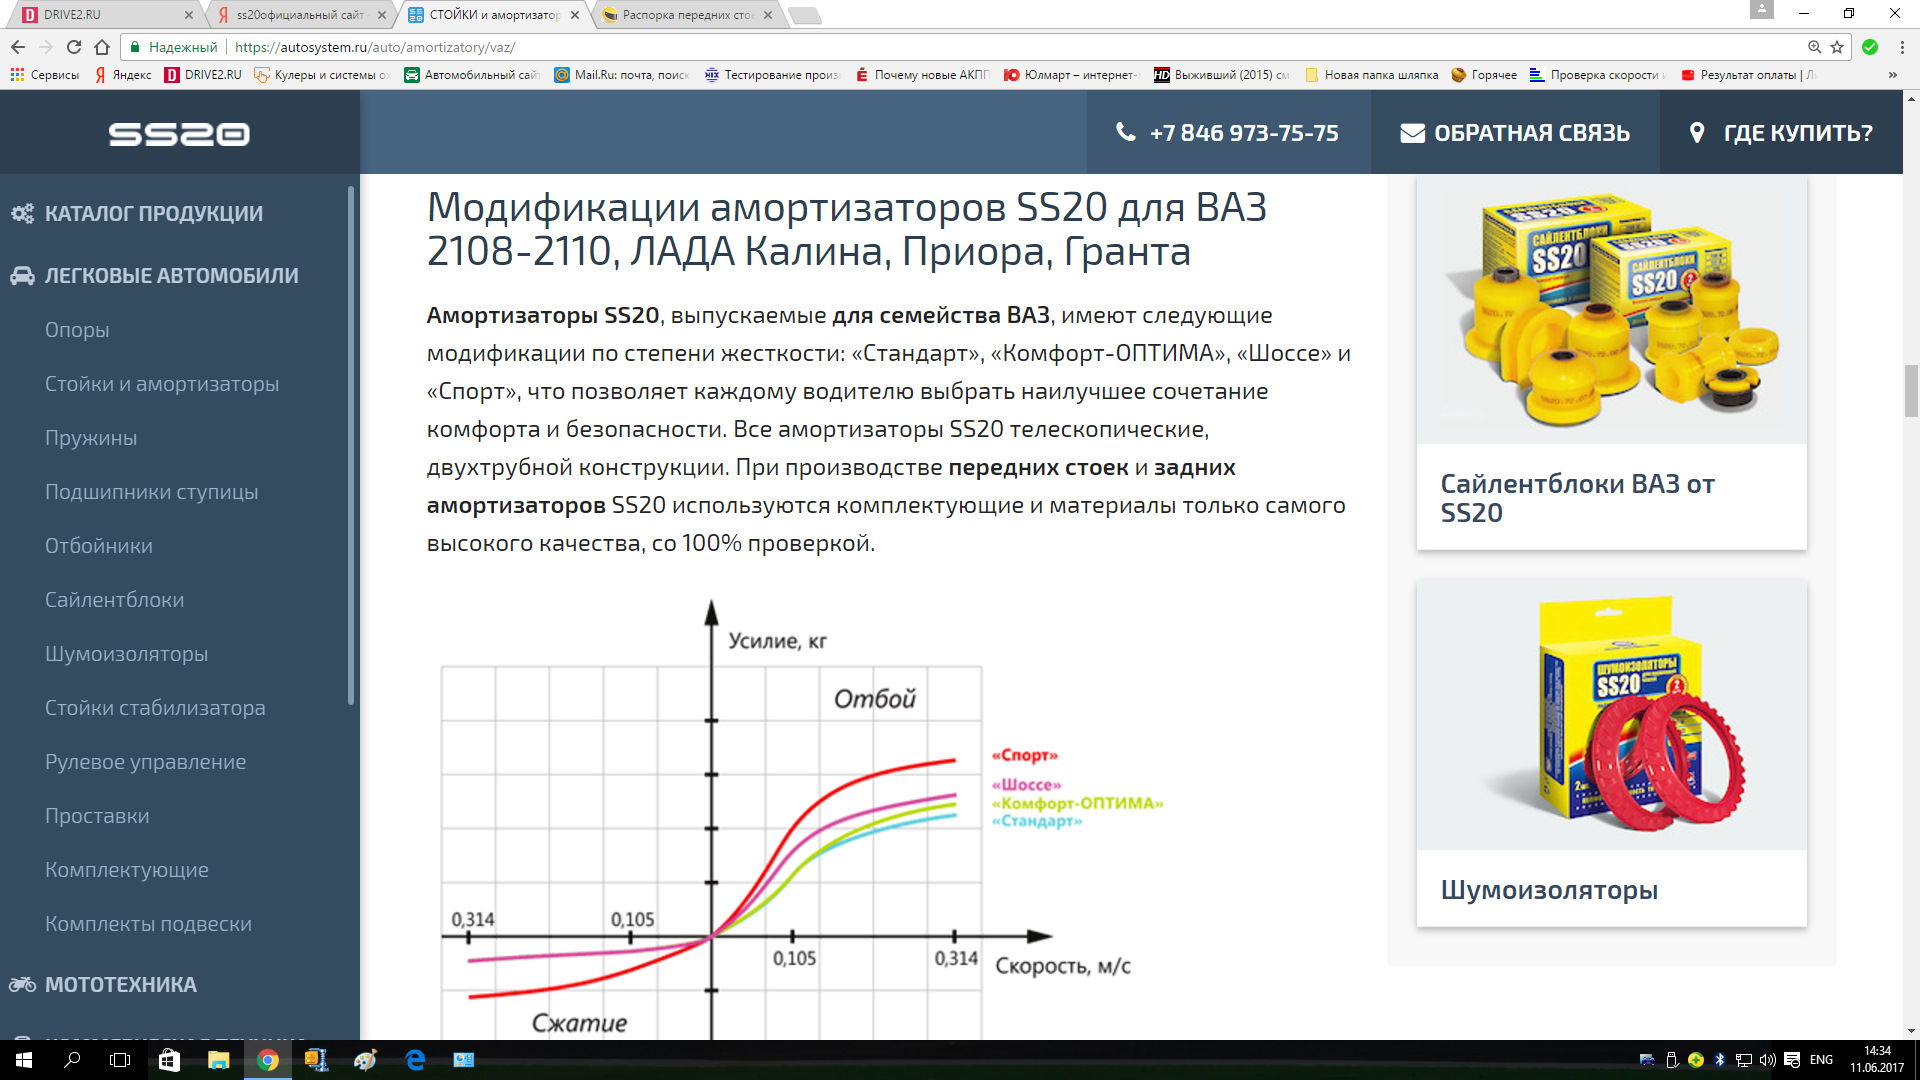
Task: Click the catalog gears icon
Action: coord(22,213)
